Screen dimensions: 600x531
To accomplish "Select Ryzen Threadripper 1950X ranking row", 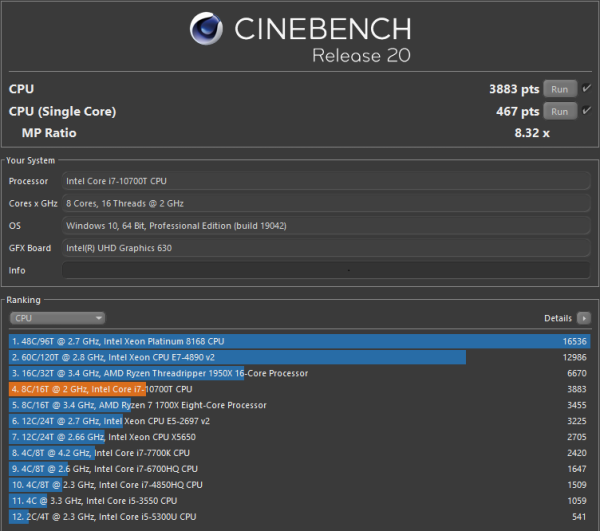I will click(300, 373).
